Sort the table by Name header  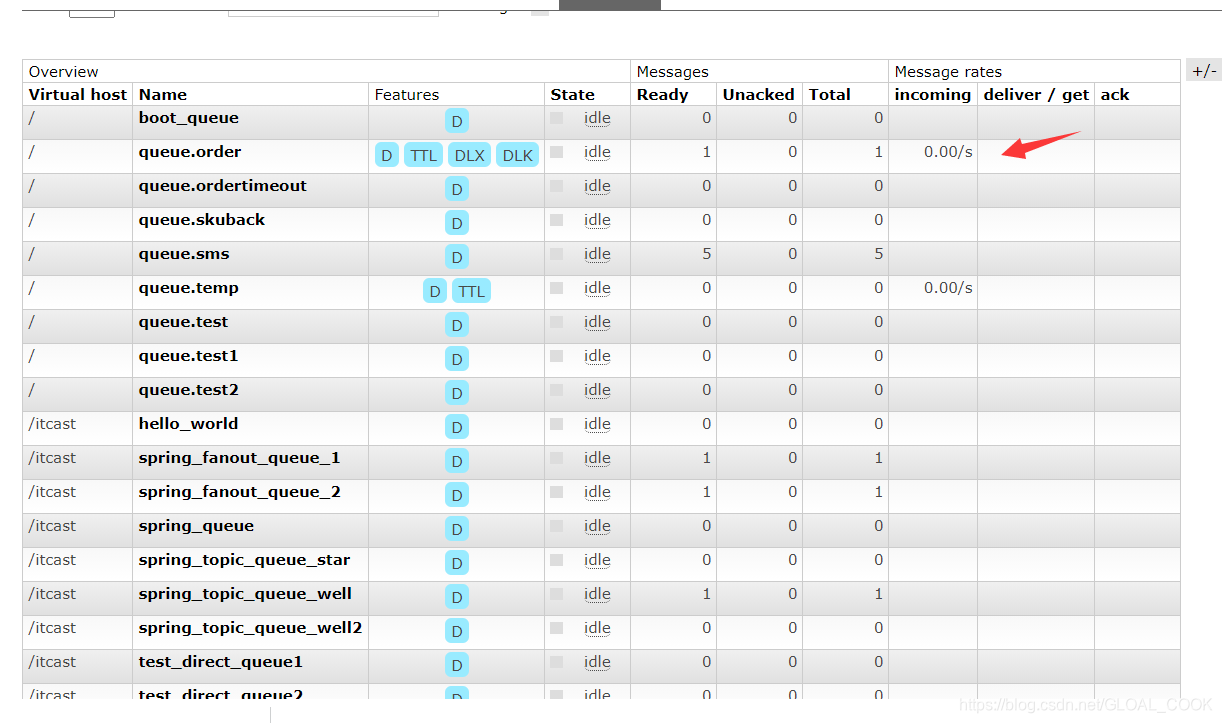click(163, 94)
